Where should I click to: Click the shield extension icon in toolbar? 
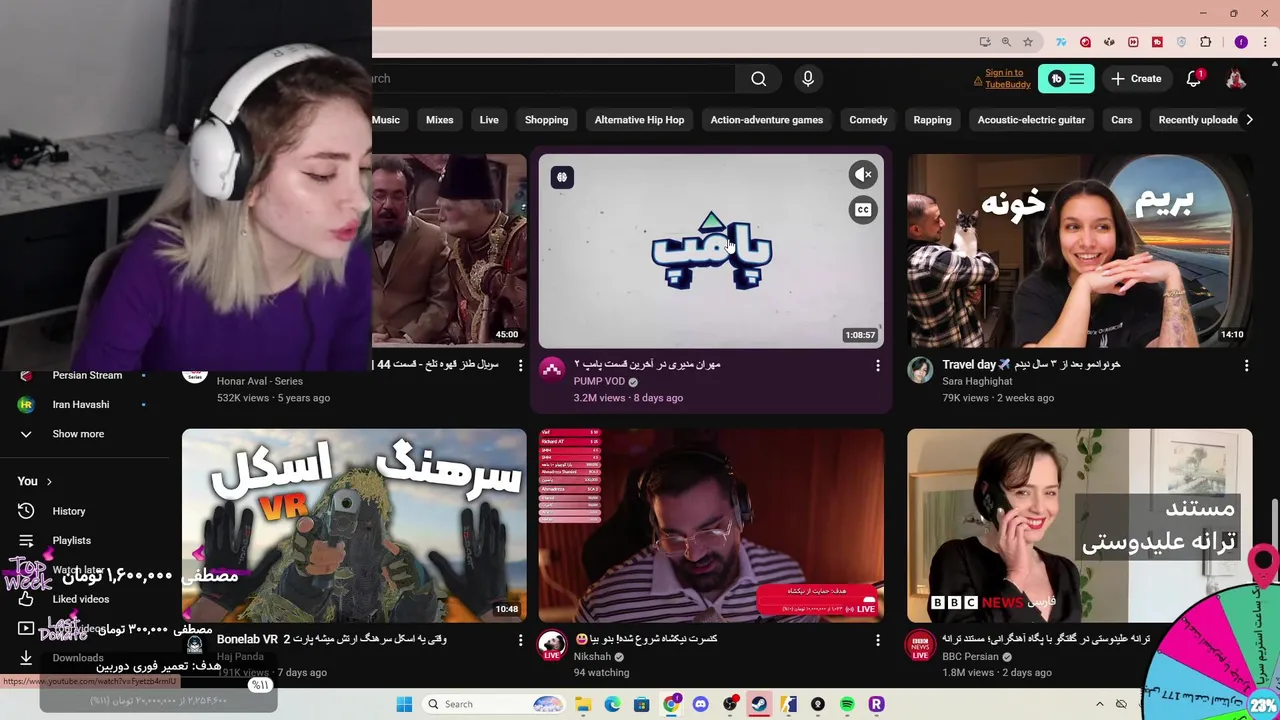[x=1181, y=42]
